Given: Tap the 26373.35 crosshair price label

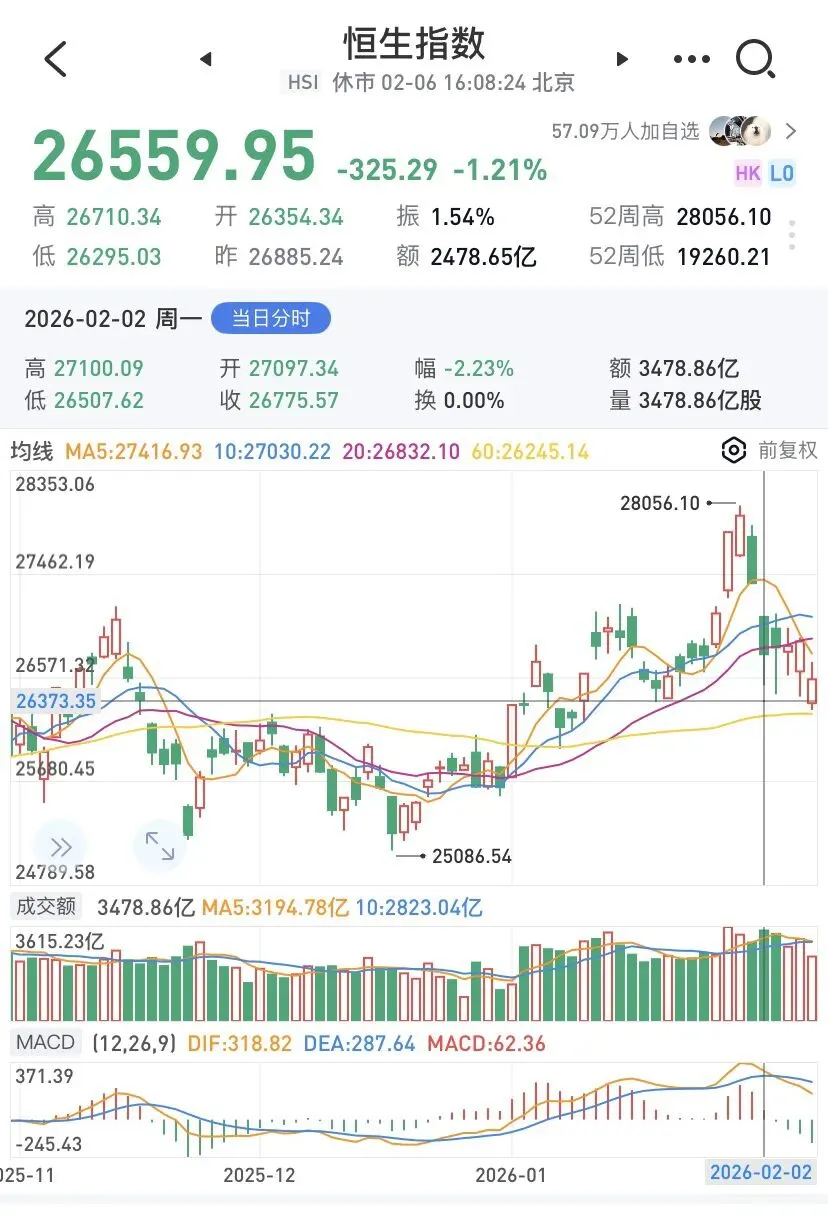Looking at the screenshot, I should 56,701.
